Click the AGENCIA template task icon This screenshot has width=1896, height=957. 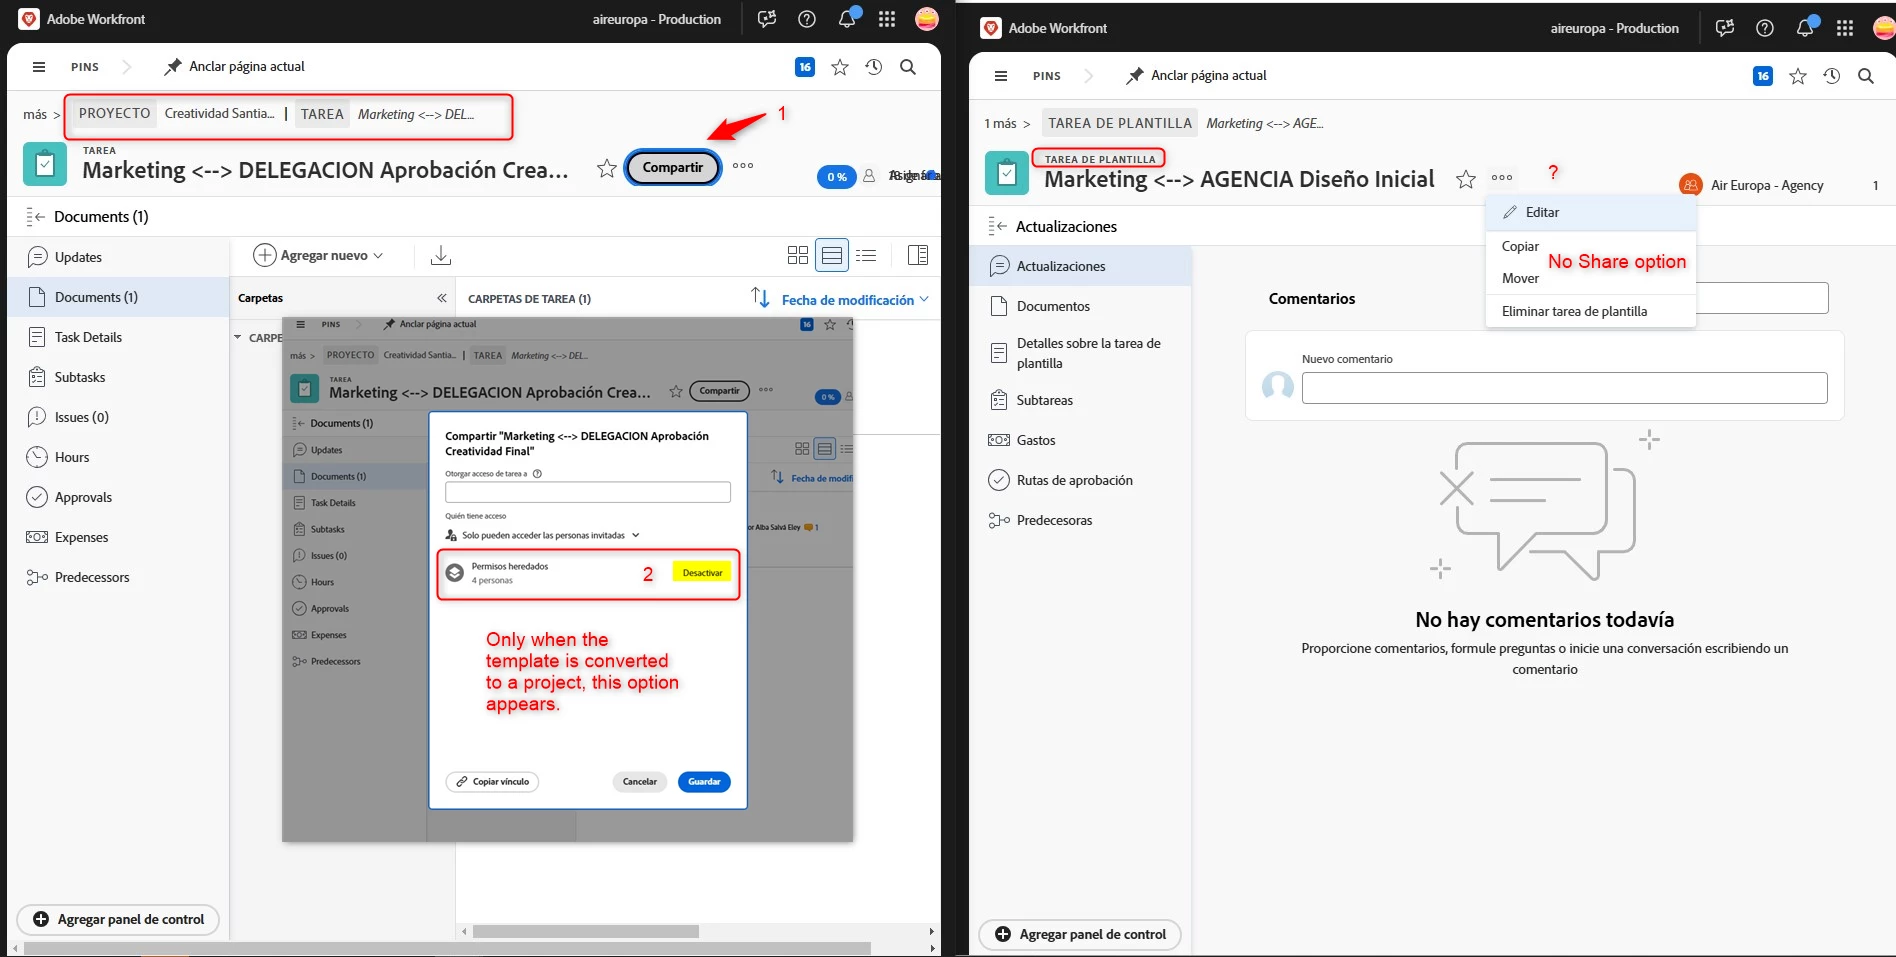click(1007, 173)
